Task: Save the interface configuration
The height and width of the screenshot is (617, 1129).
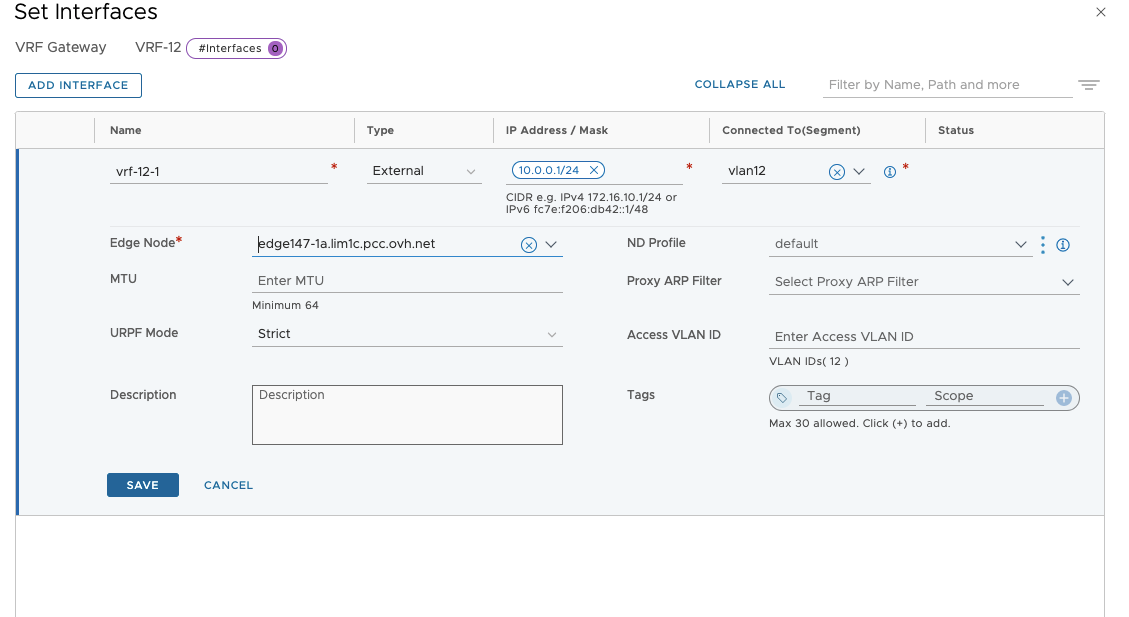Action: tap(142, 485)
